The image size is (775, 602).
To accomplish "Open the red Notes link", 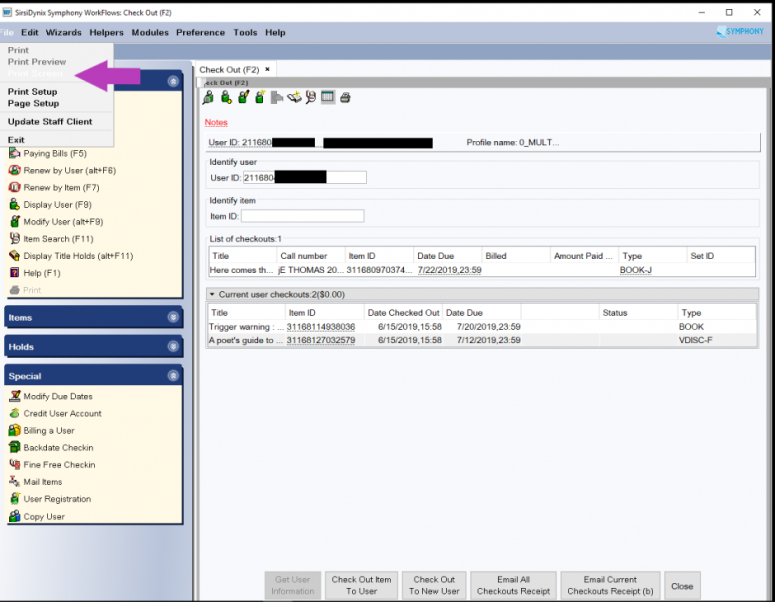I will [216, 122].
